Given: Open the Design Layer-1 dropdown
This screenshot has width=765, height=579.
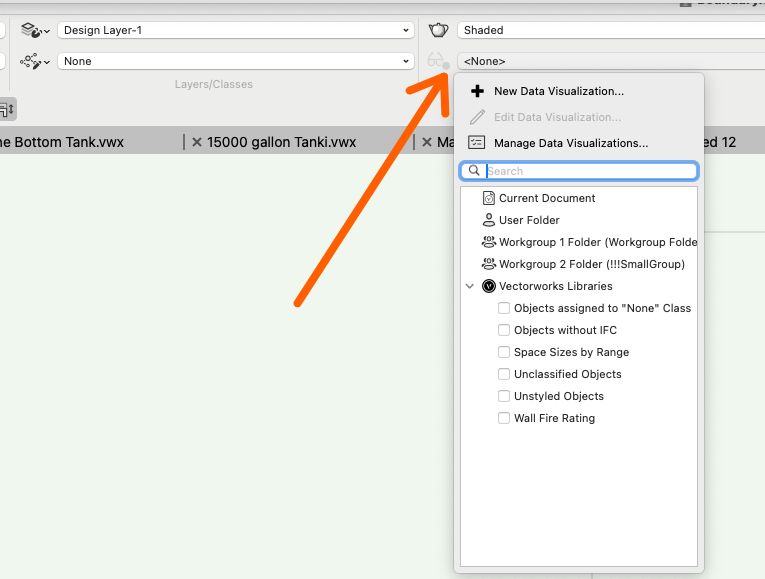Looking at the screenshot, I should tap(235, 31).
